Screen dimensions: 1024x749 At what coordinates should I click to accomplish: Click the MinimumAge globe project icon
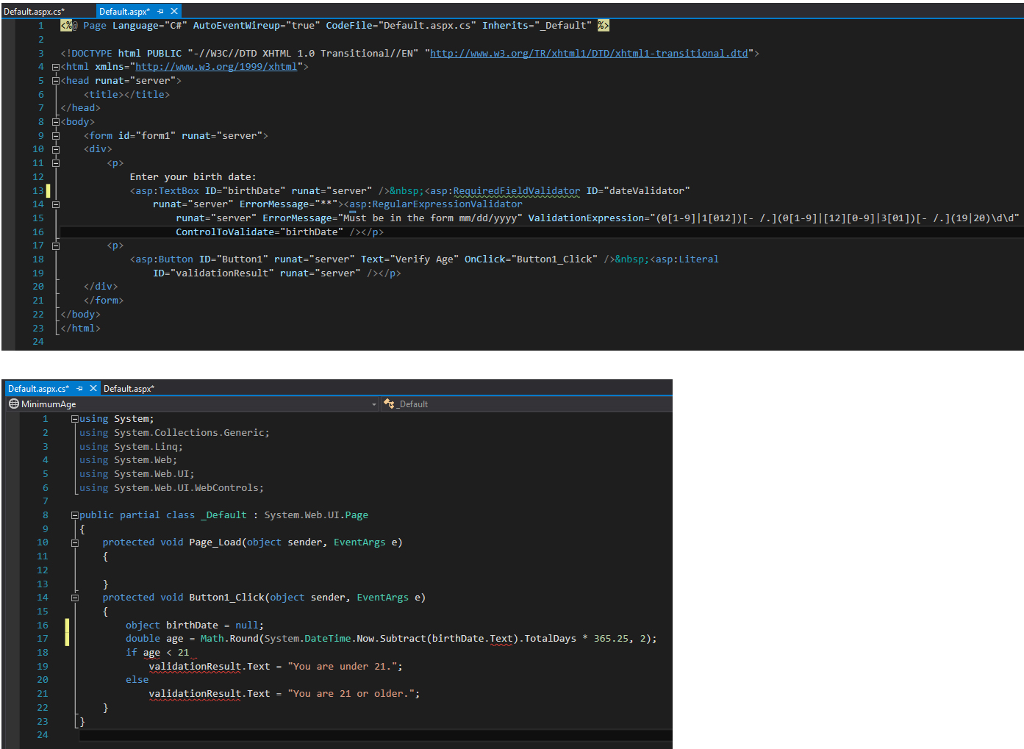tap(14, 404)
